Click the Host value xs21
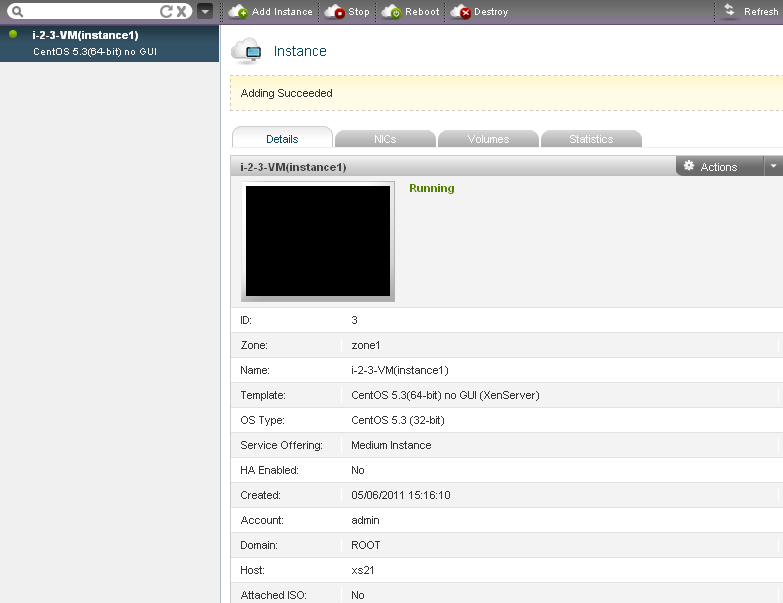783x603 pixels. [x=363, y=570]
